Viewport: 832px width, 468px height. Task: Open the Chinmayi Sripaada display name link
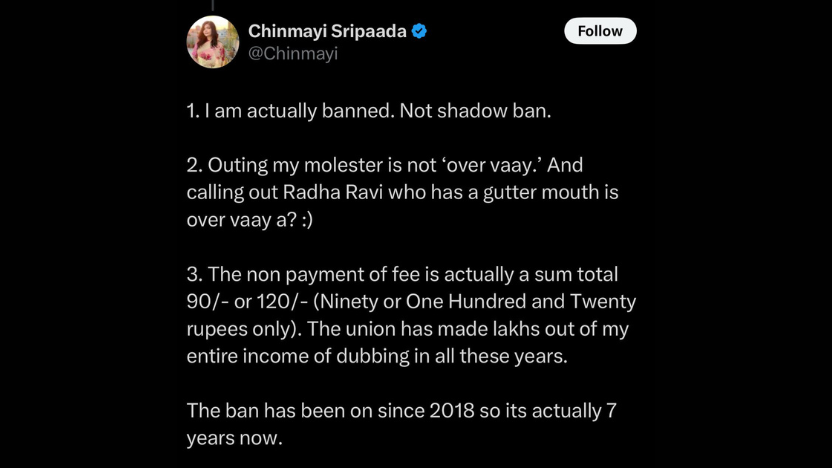327,31
